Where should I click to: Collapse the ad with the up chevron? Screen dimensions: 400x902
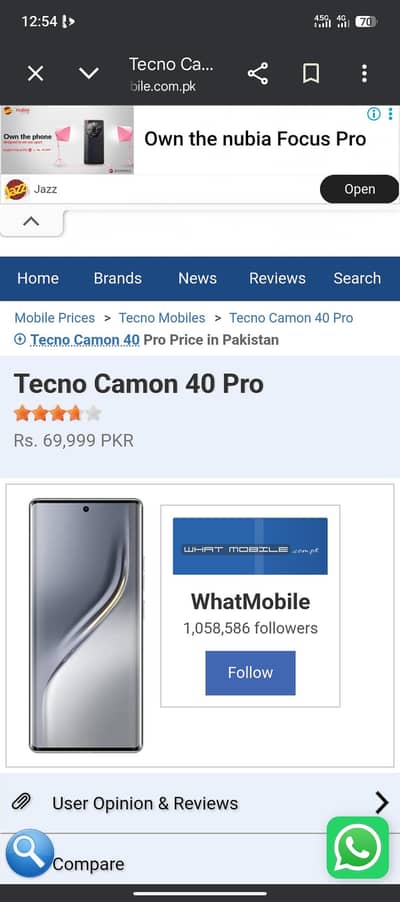click(x=31, y=221)
